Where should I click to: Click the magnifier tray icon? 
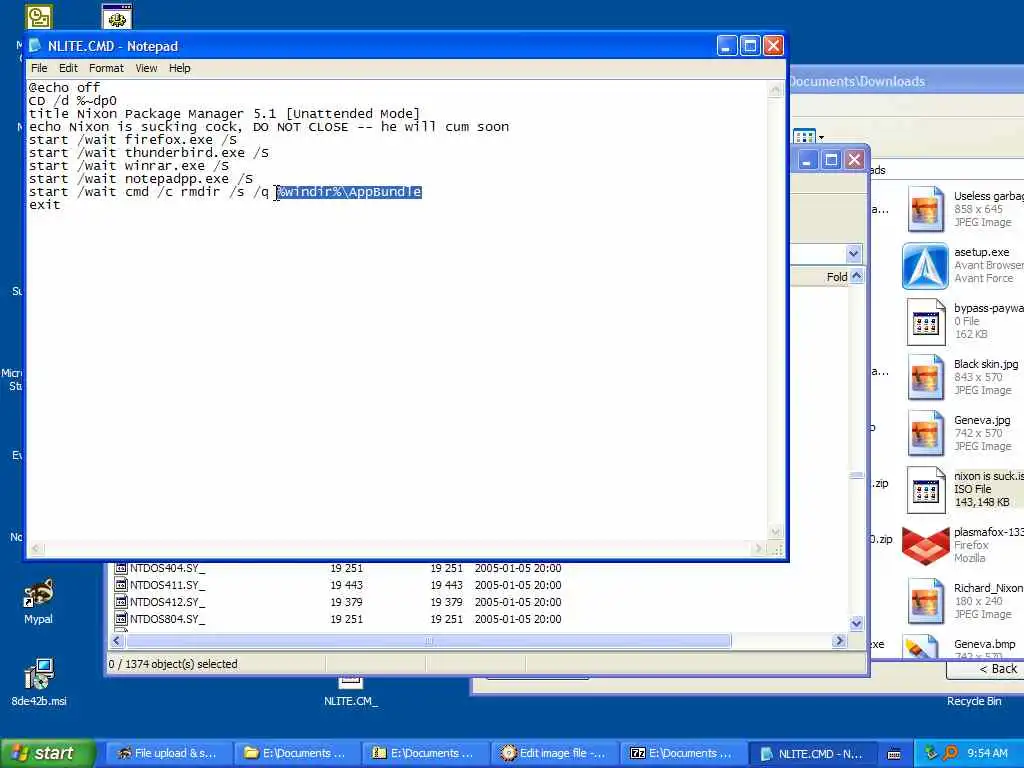[950, 753]
